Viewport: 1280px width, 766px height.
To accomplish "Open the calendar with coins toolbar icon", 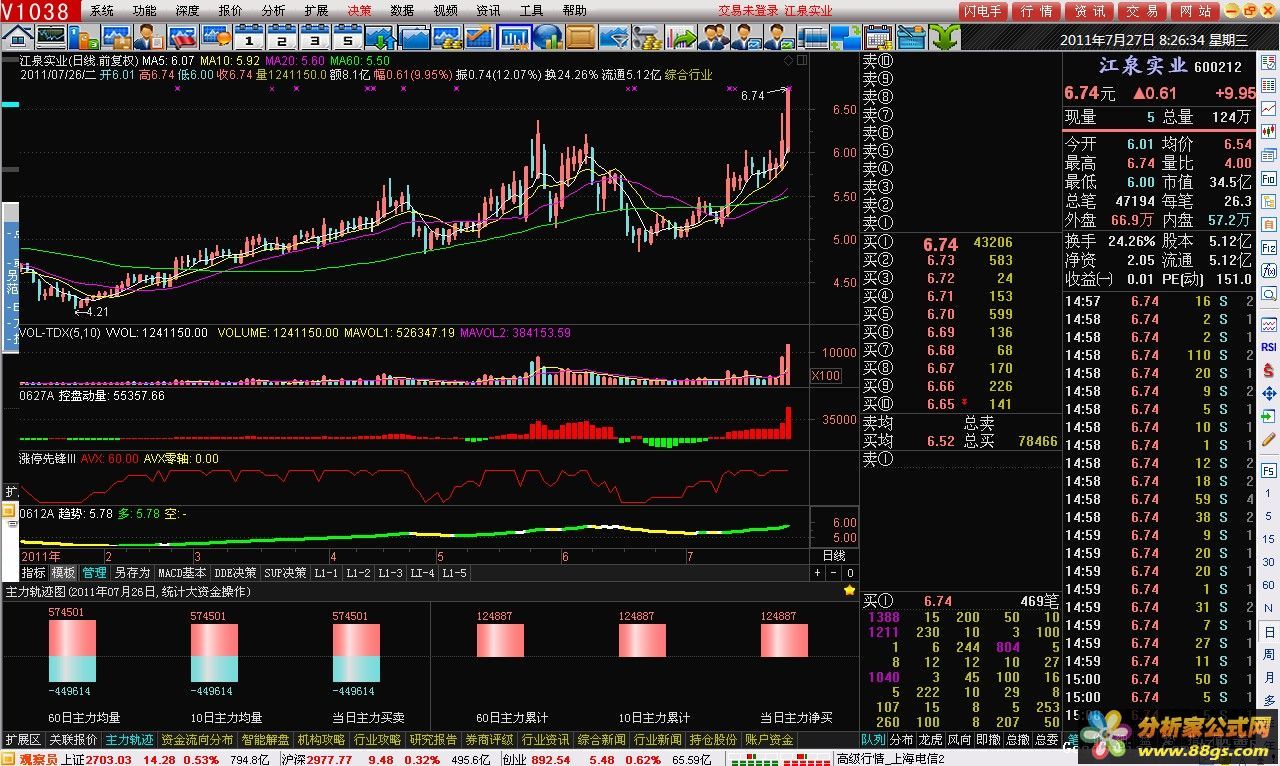I will pyautogui.click(x=876, y=37).
